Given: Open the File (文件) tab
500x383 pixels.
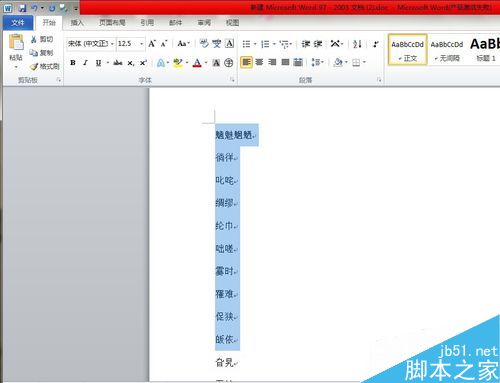Looking at the screenshot, I should click(x=18, y=23).
